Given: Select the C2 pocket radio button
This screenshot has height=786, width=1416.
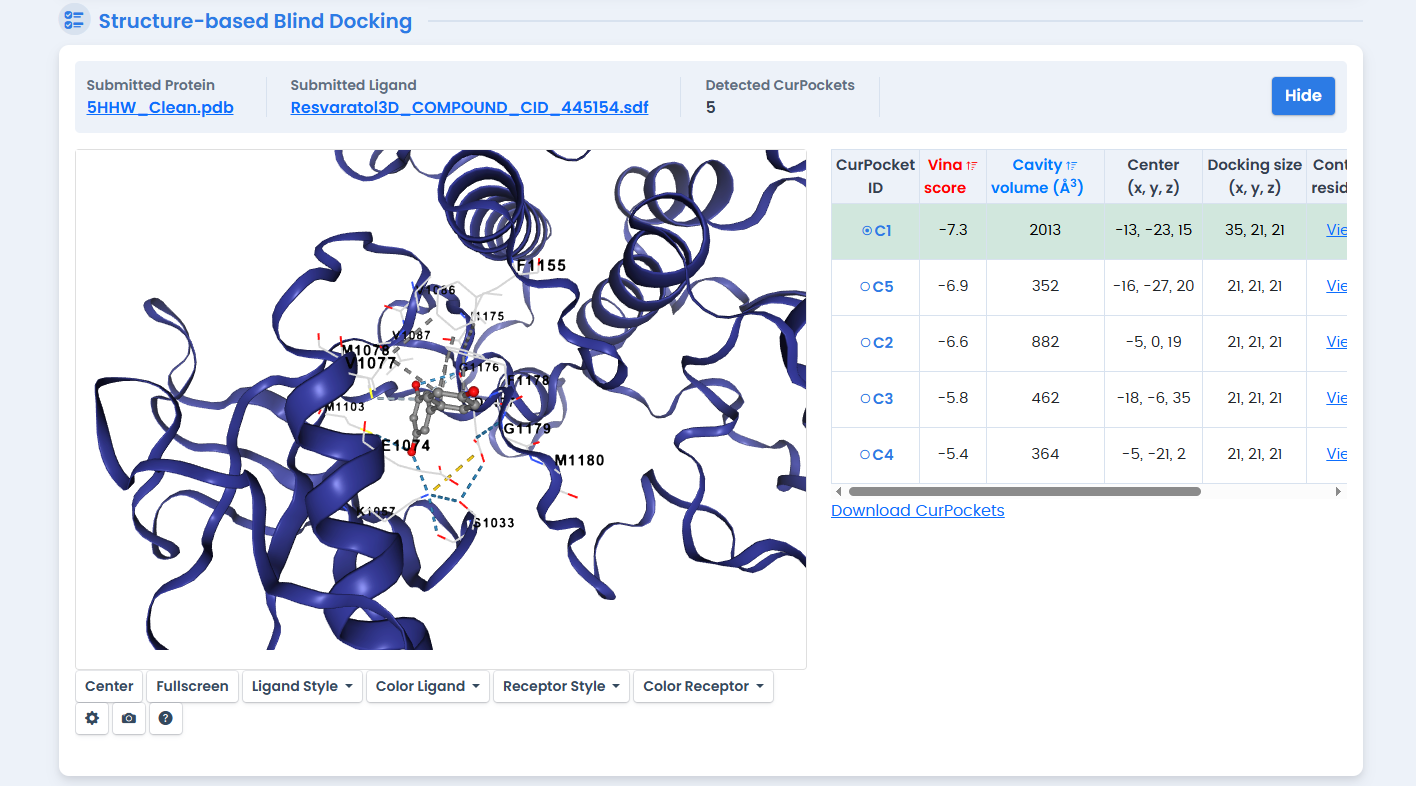Looking at the screenshot, I should coord(866,343).
